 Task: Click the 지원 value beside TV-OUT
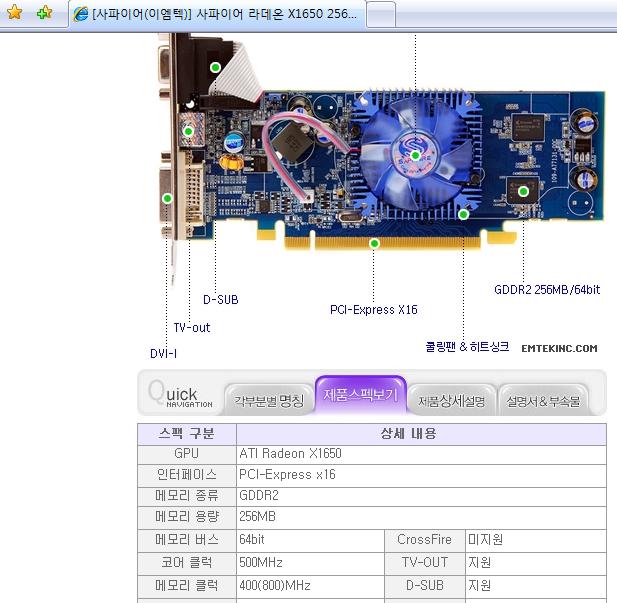[x=479, y=562]
